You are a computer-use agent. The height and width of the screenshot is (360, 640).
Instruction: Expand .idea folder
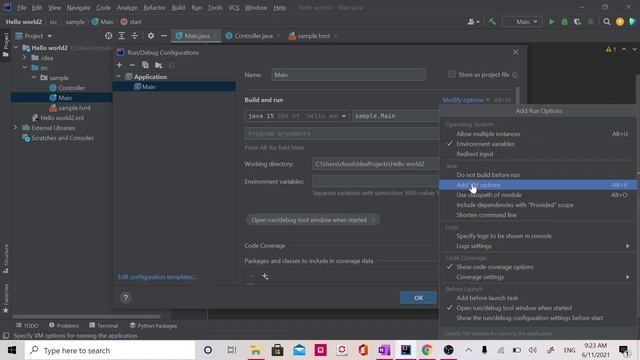click(x=24, y=58)
